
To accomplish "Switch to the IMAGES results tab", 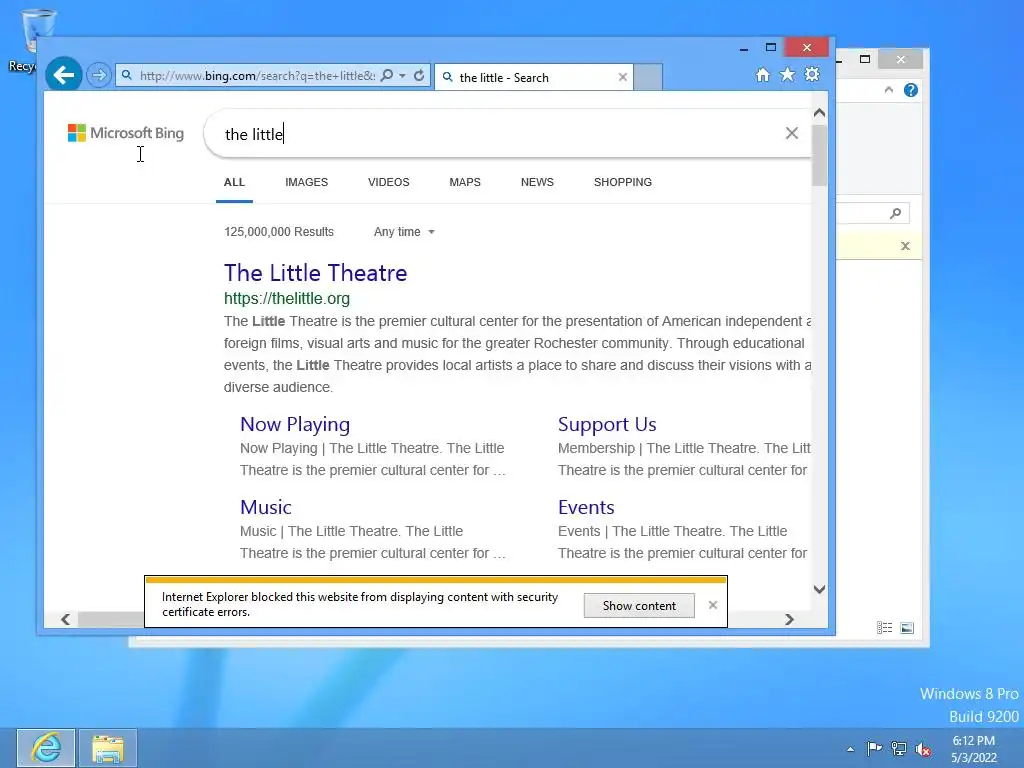I will [306, 182].
